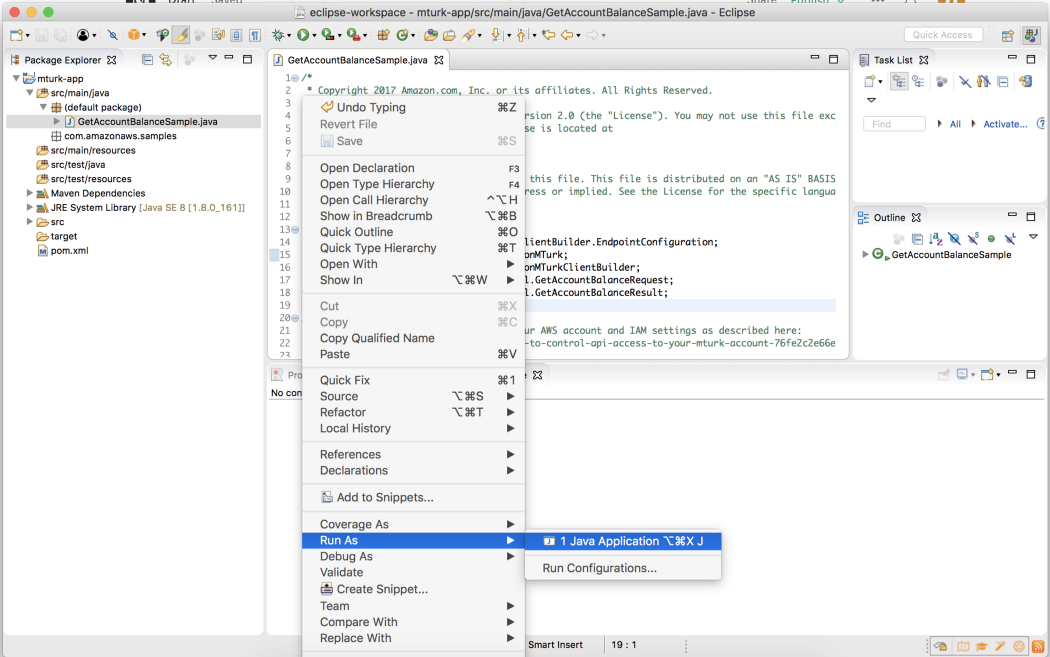This screenshot has width=1050, height=657.
Task: Open the Run button dropdown arrow
Action: point(313,35)
